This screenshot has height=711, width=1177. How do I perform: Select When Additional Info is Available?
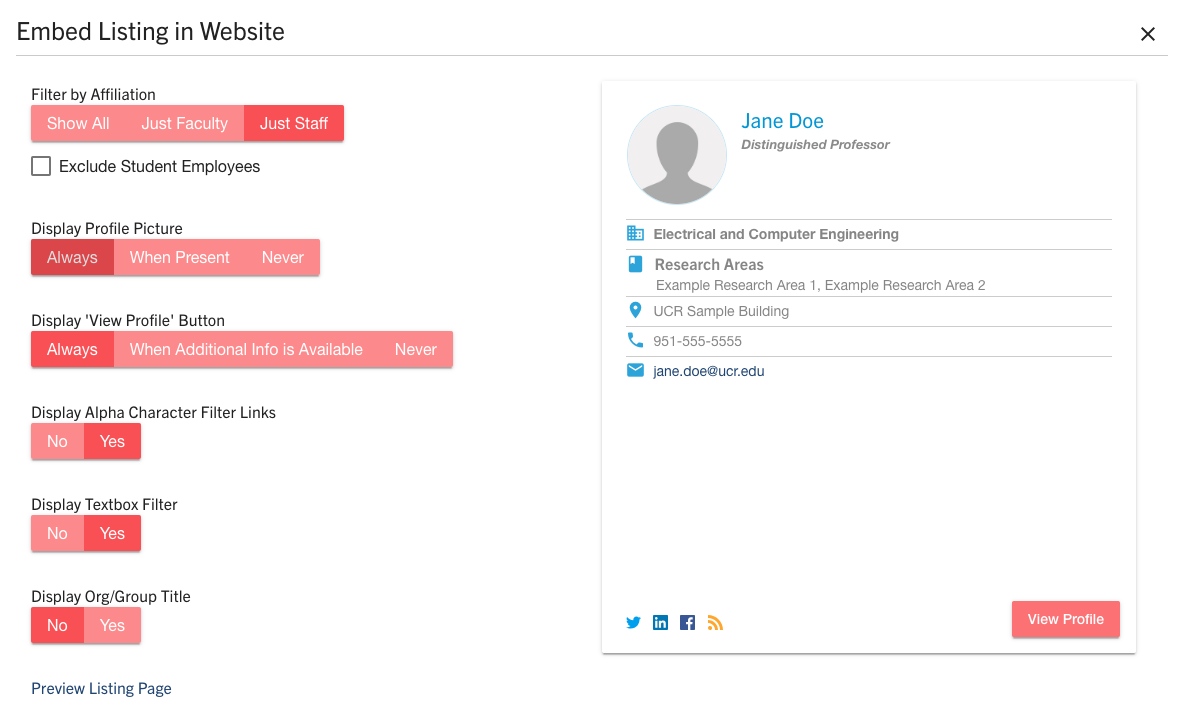(246, 350)
